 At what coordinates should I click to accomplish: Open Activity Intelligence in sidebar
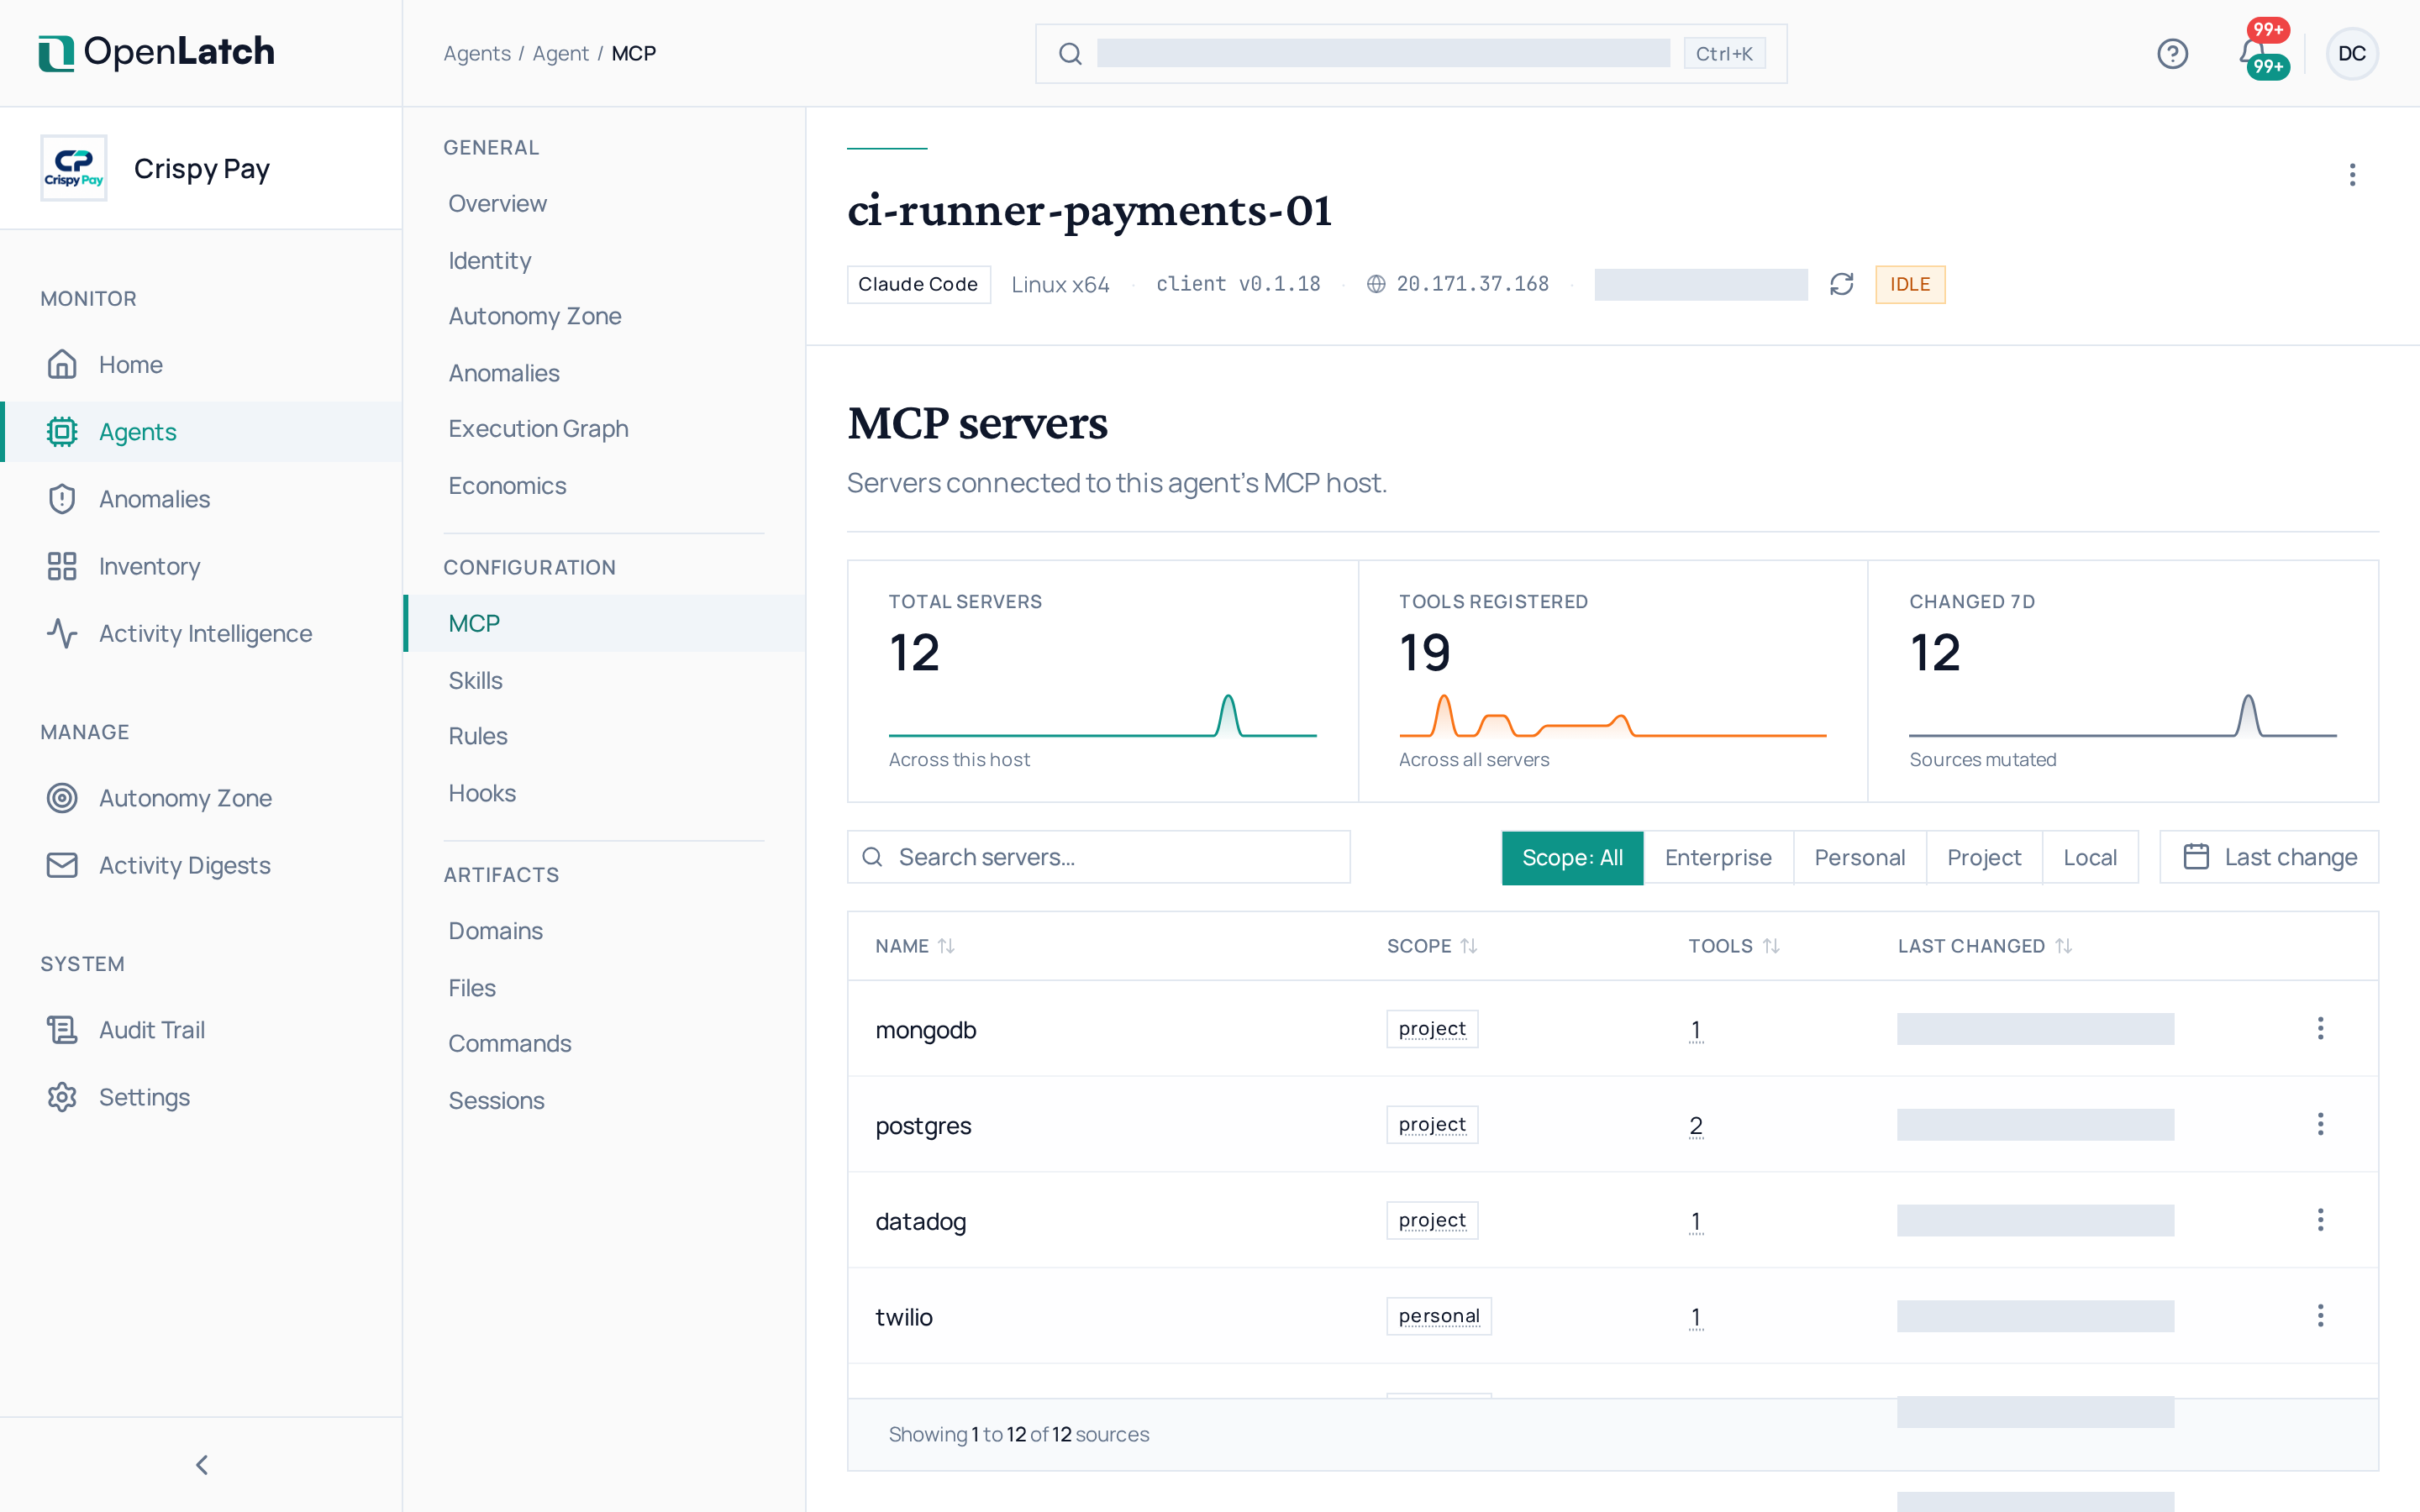[201, 633]
